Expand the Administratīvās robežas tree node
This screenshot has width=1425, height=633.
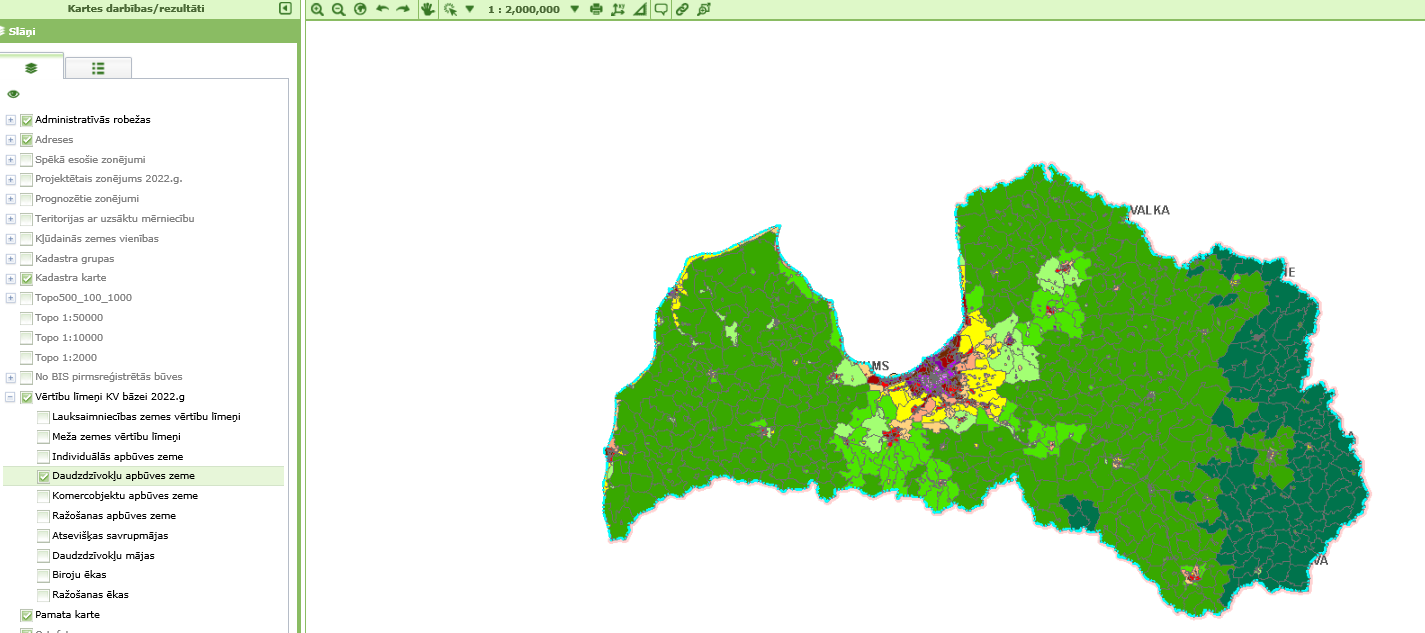tap(11, 120)
